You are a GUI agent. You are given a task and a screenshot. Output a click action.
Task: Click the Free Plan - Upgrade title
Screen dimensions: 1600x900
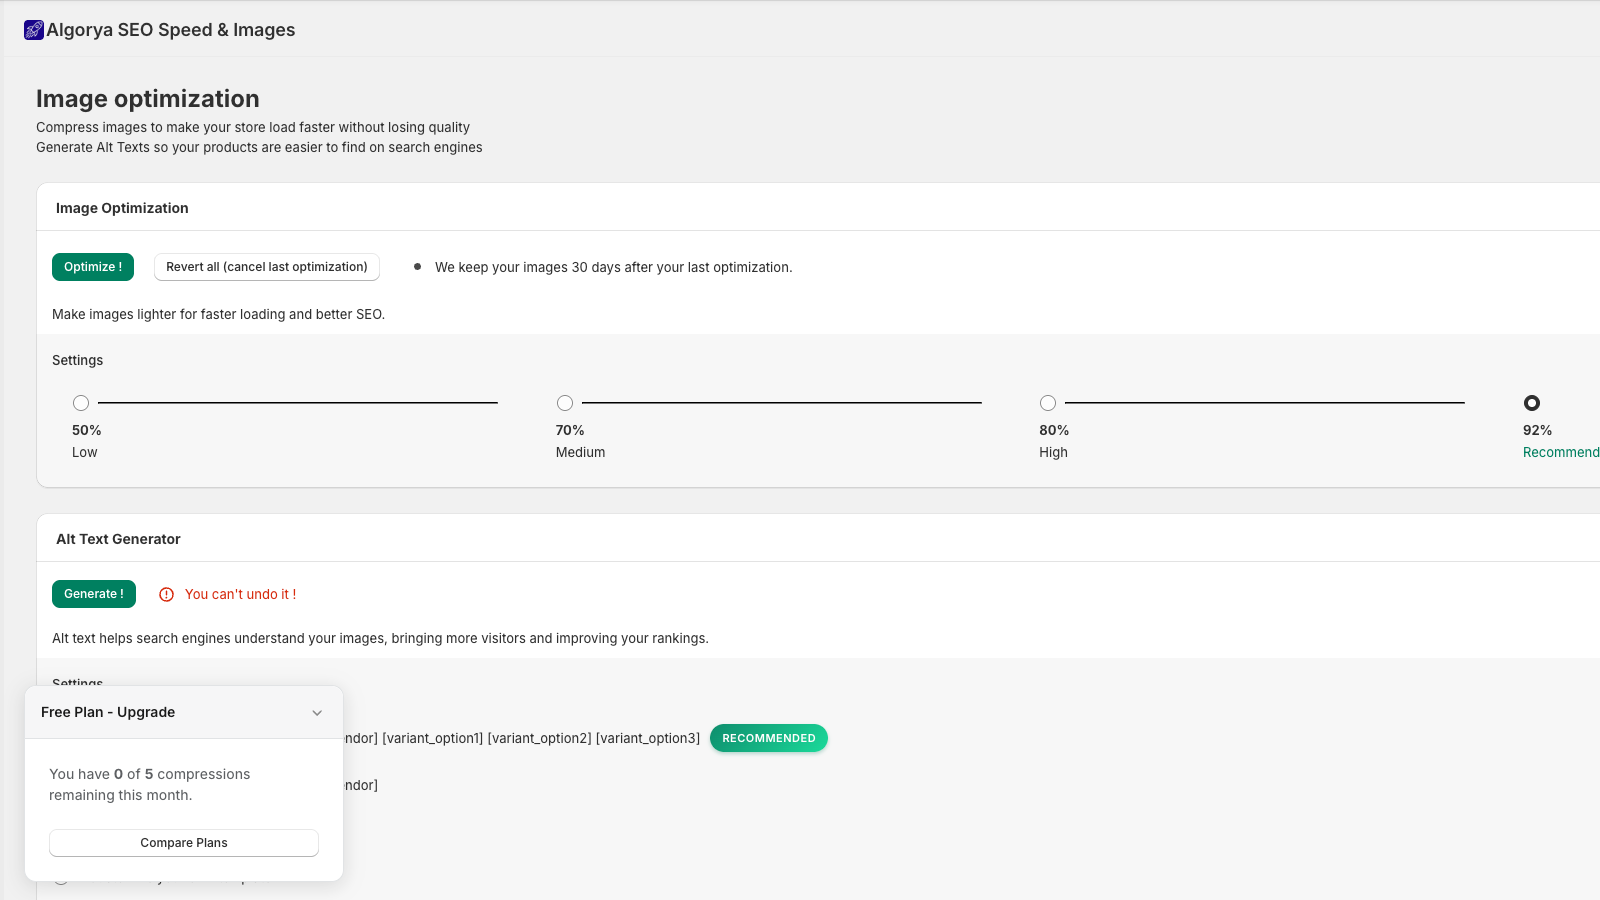[x=108, y=712]
